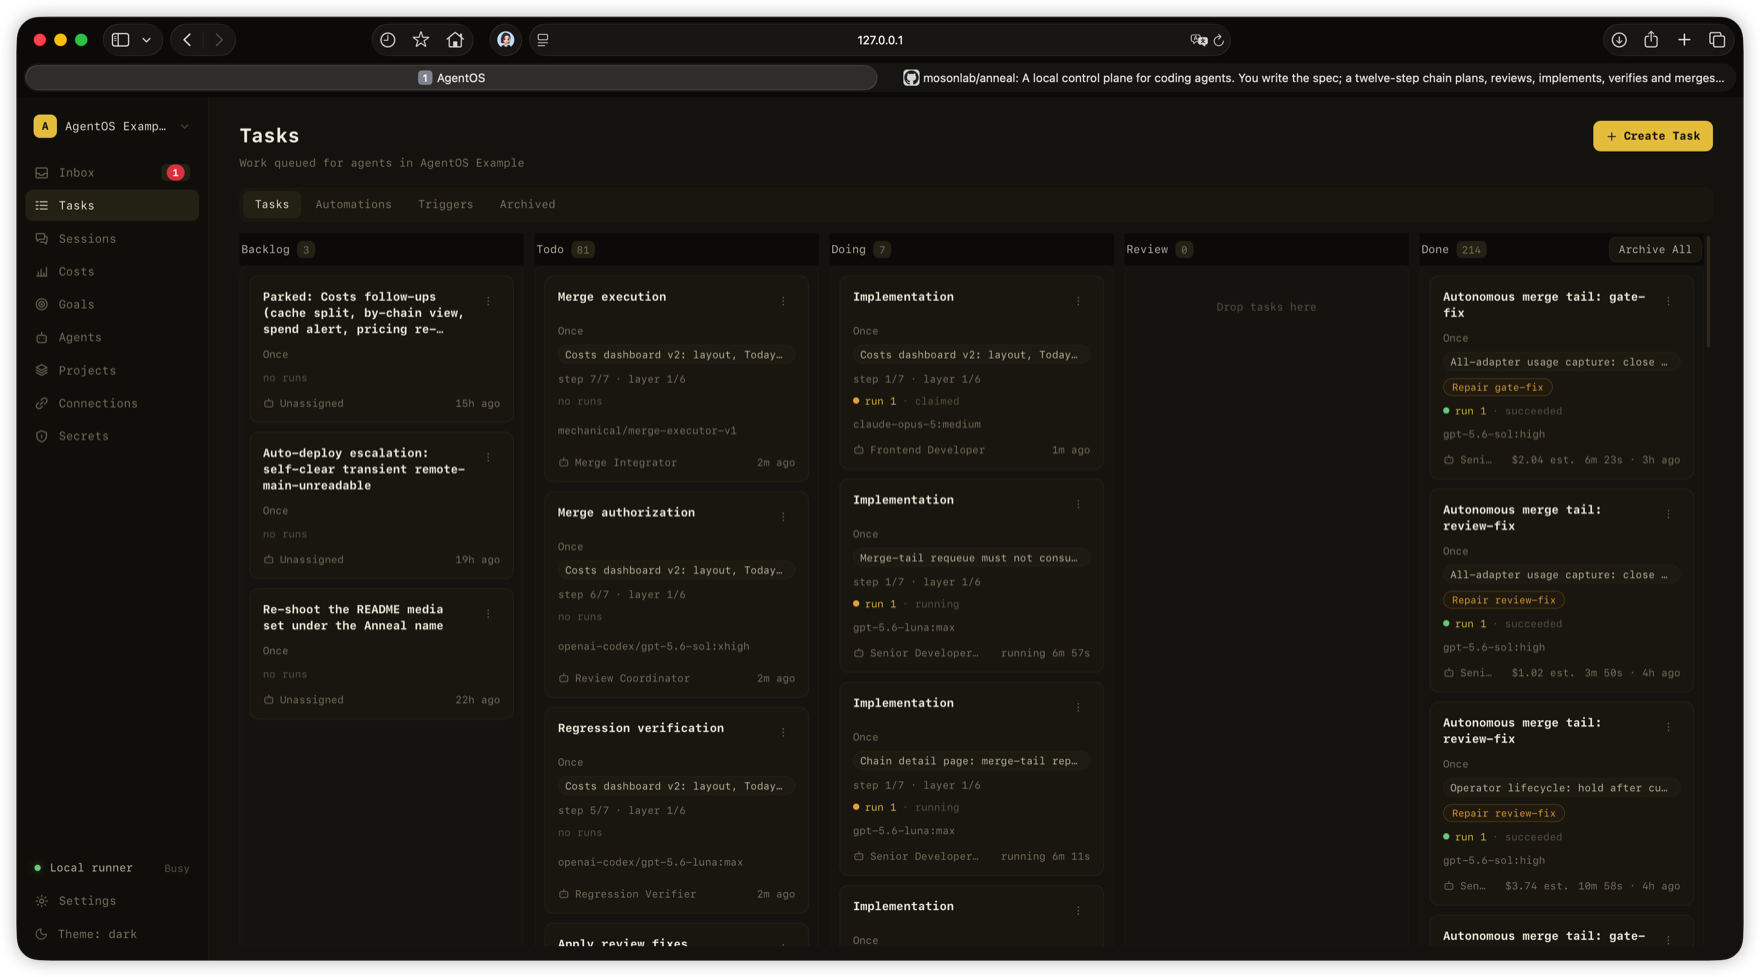Click the bookmark star icon
The width and height of the screenshot is (1760, 977).
tap(421, 40)
